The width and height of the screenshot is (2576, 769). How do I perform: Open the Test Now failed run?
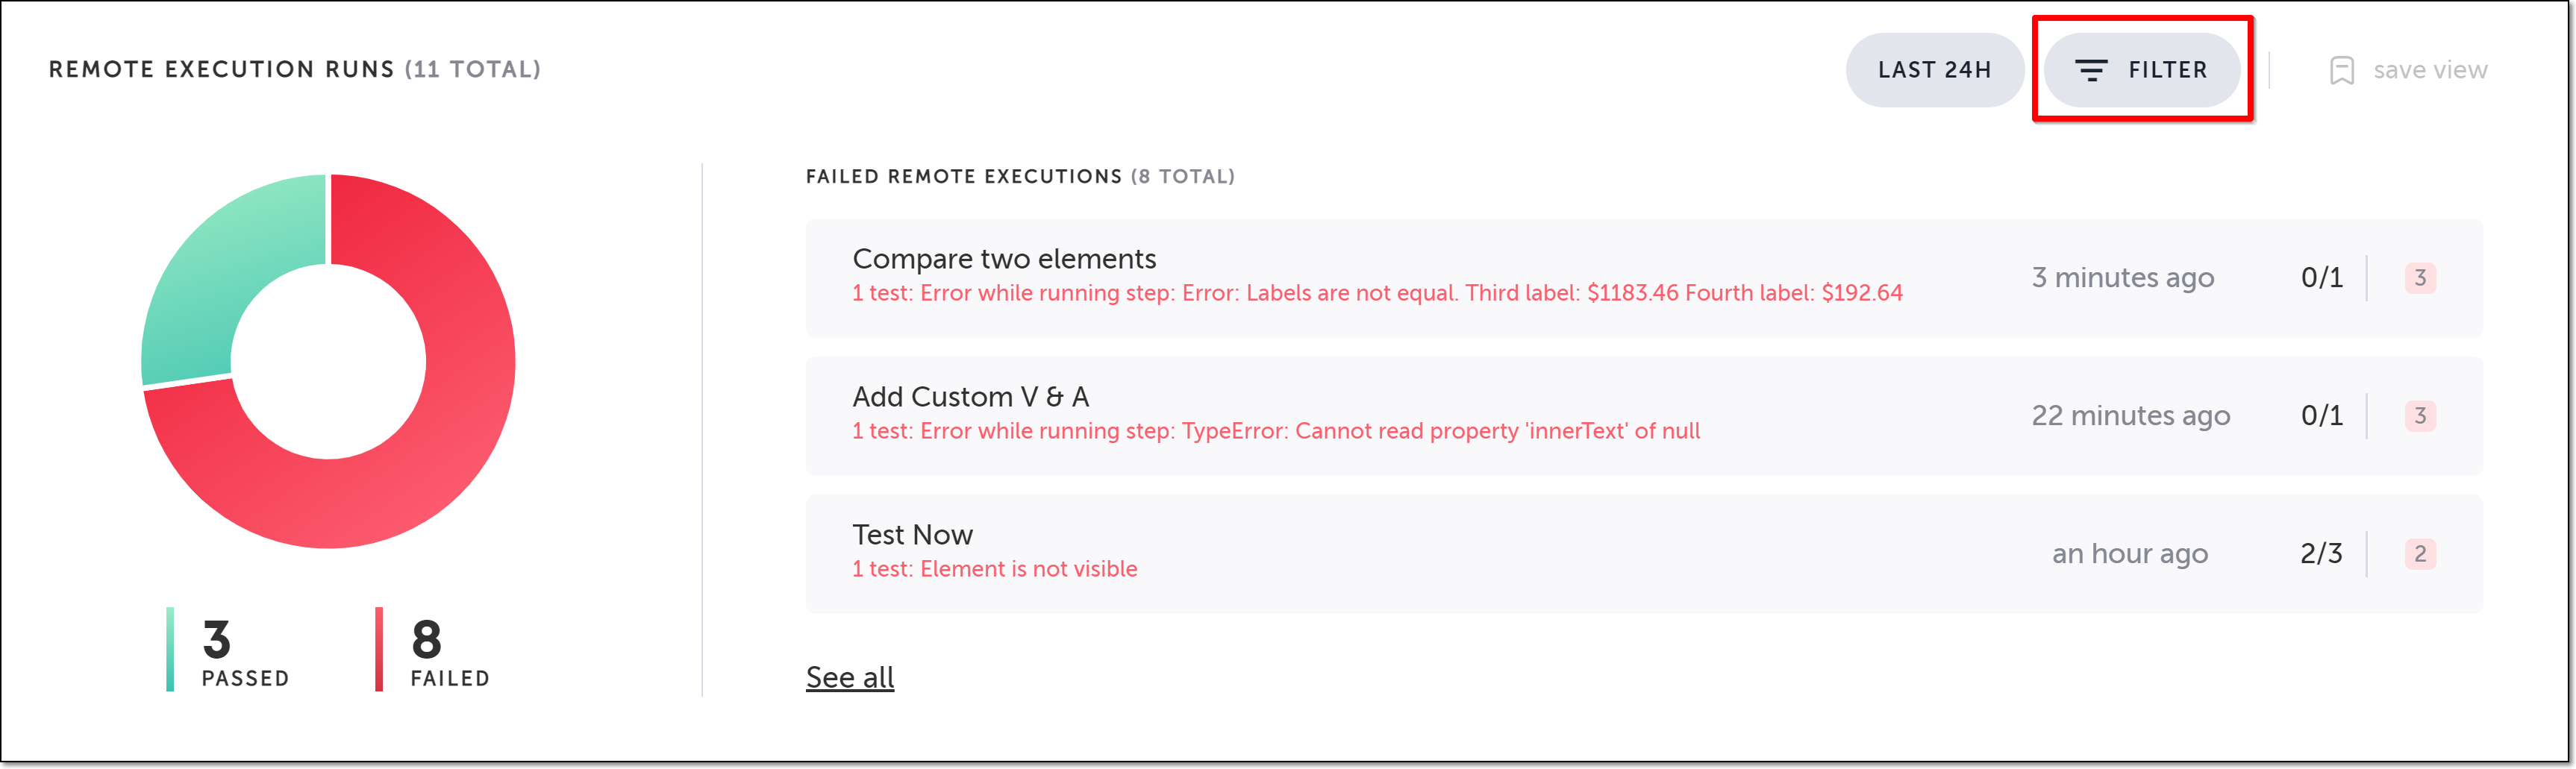tap(912, 535)
